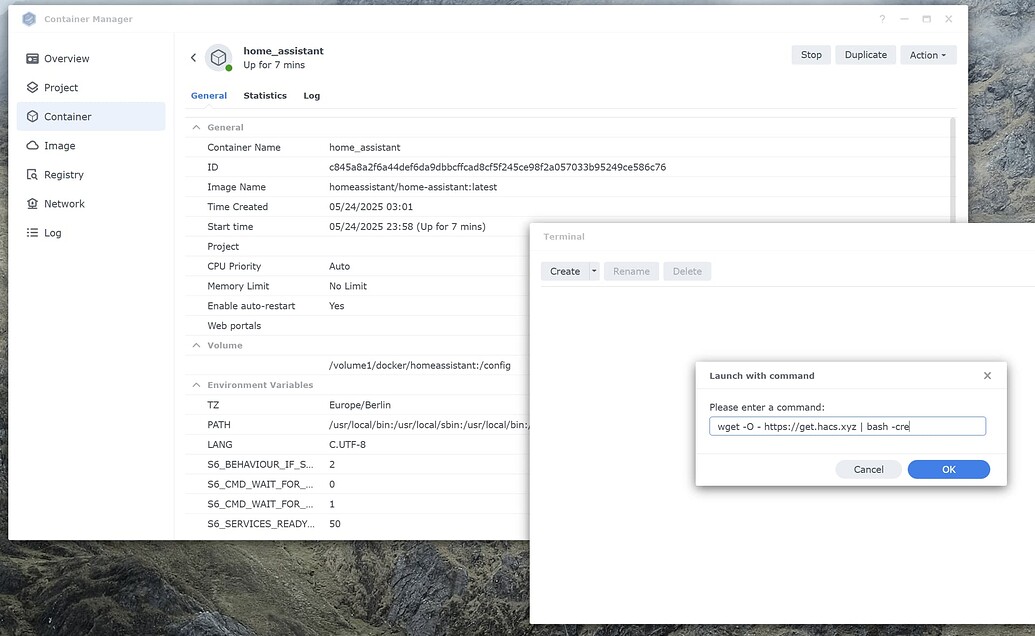
Task: Click Delete in the Terminal window
Action: [687, 271]
